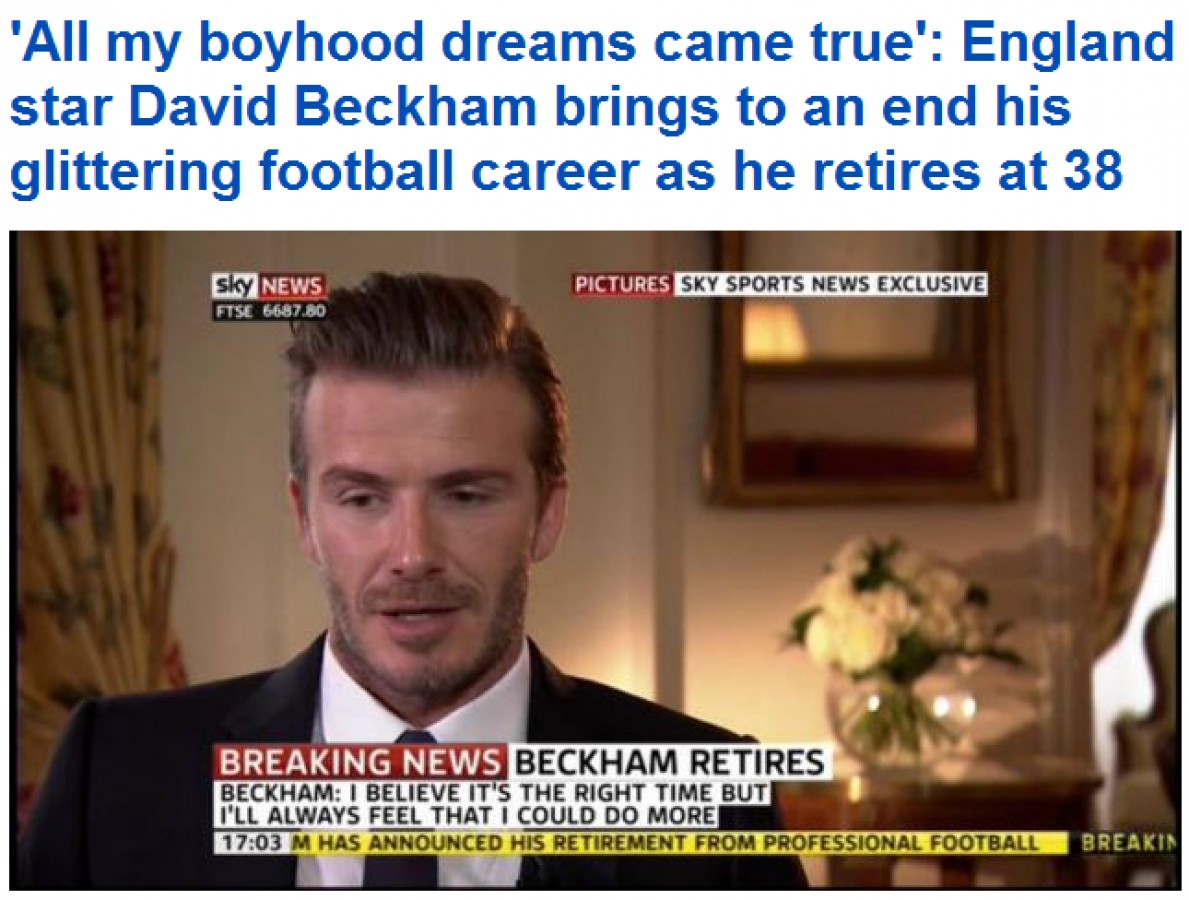Click the 17:03 time stamp

[251, 842]
